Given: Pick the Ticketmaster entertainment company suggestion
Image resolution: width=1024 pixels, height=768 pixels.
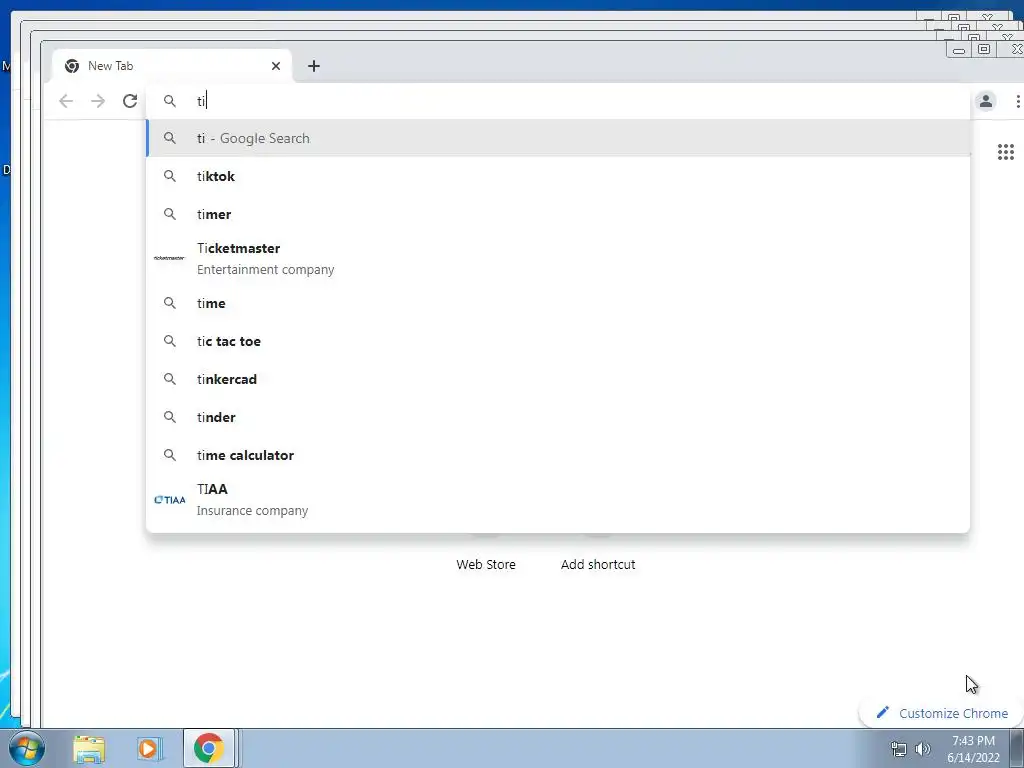Looking at the screenshot, I should click(x=558, y=259).
